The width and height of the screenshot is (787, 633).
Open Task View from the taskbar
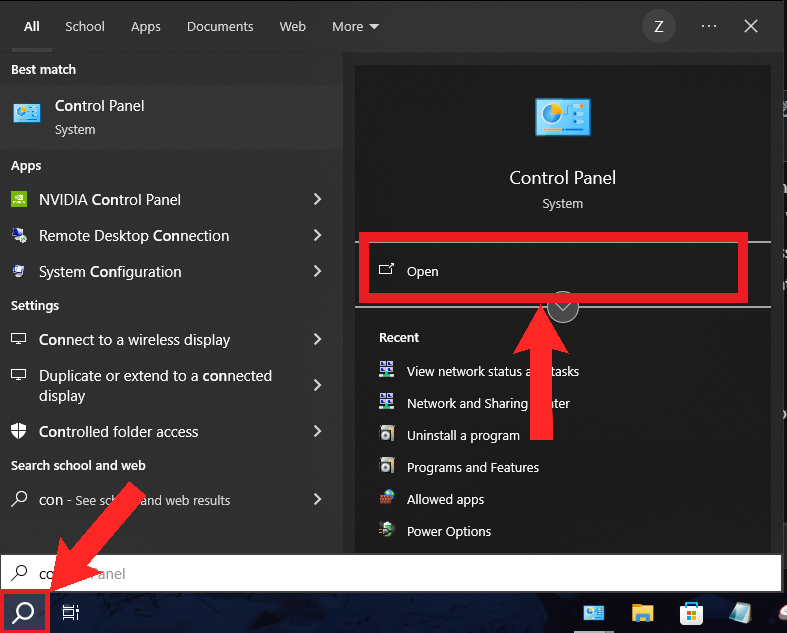[71, 612]
